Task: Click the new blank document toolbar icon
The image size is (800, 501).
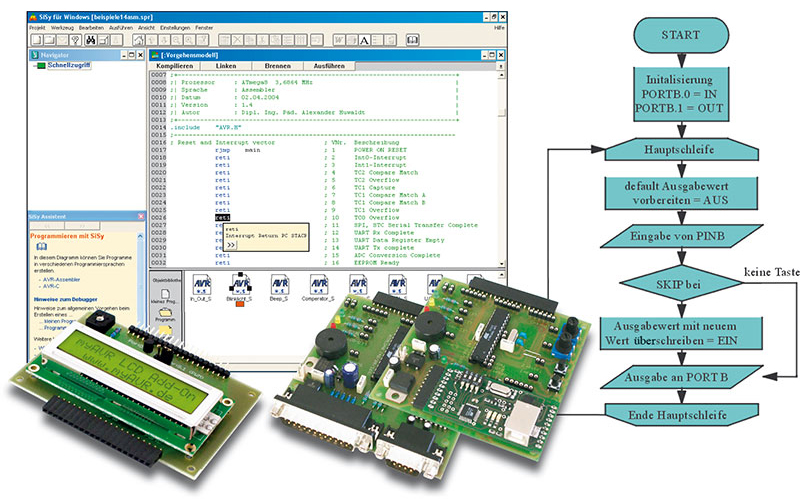Action: (x=37, y=40)
